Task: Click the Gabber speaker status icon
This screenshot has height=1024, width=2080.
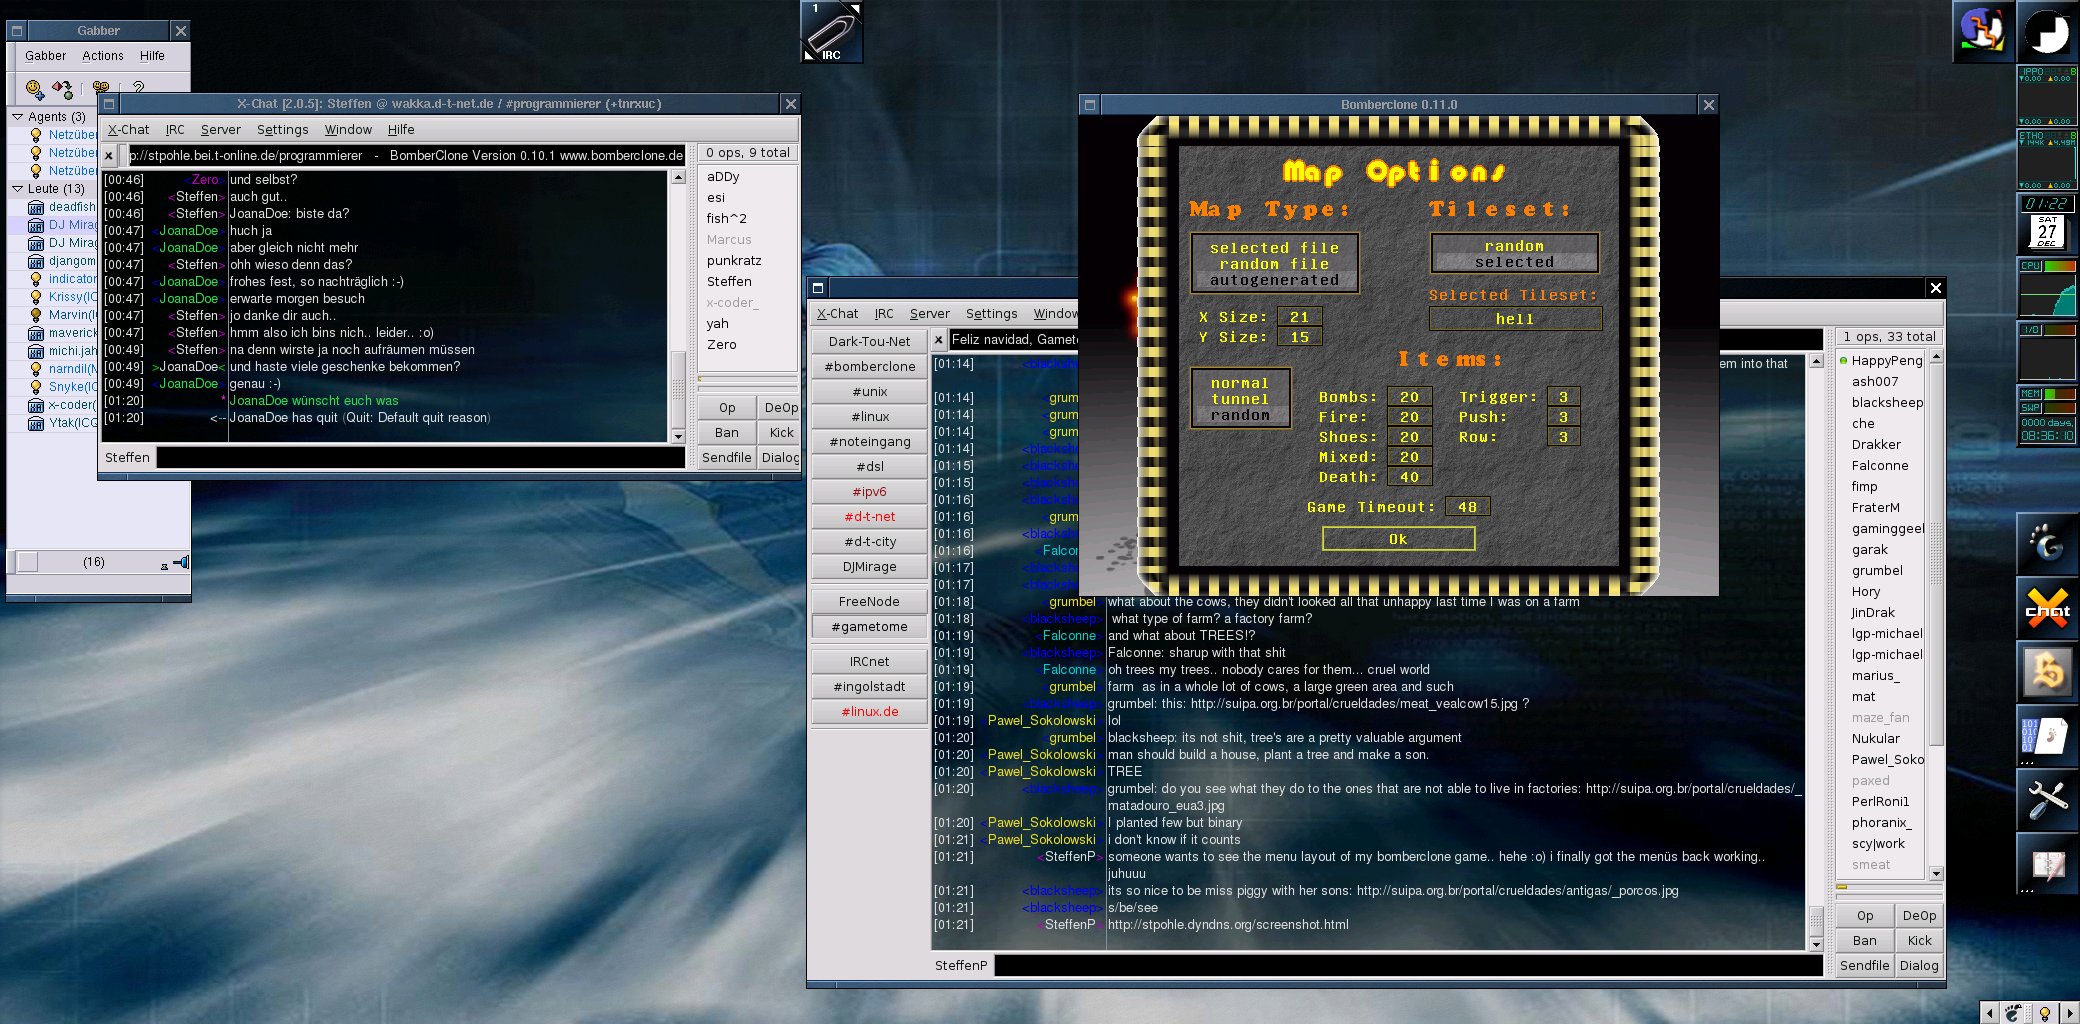Action: pyautogui.click(x=181, y=562)
